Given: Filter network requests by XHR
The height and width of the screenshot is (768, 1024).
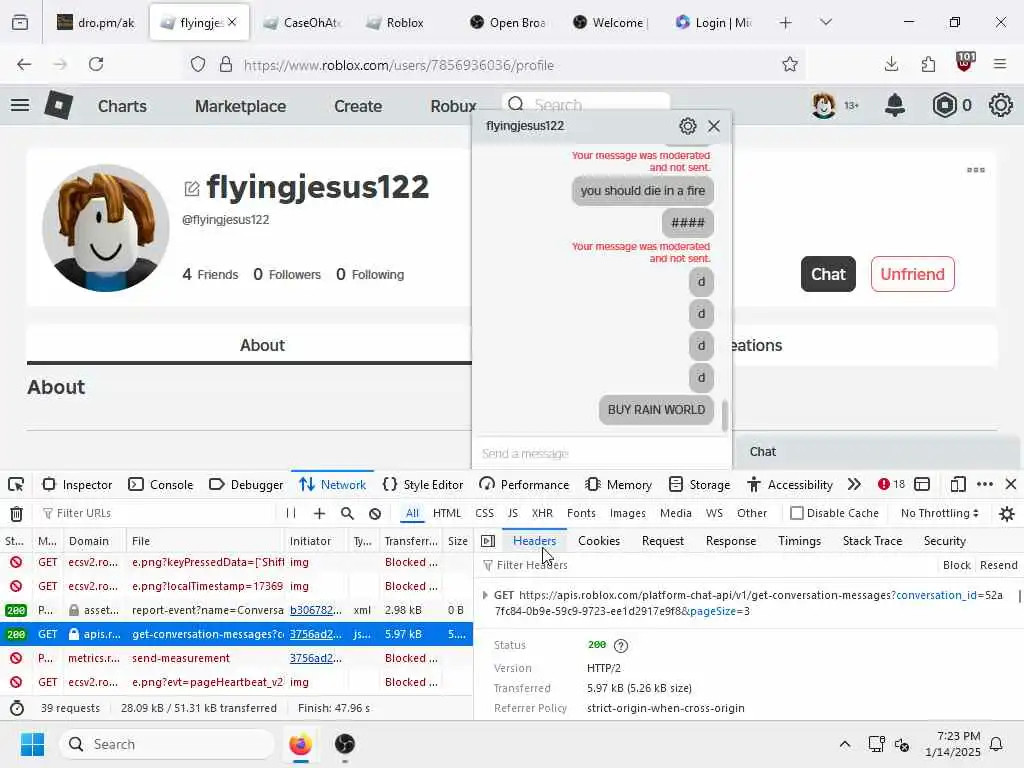Looking at the screenshot, I should point(542,513).
